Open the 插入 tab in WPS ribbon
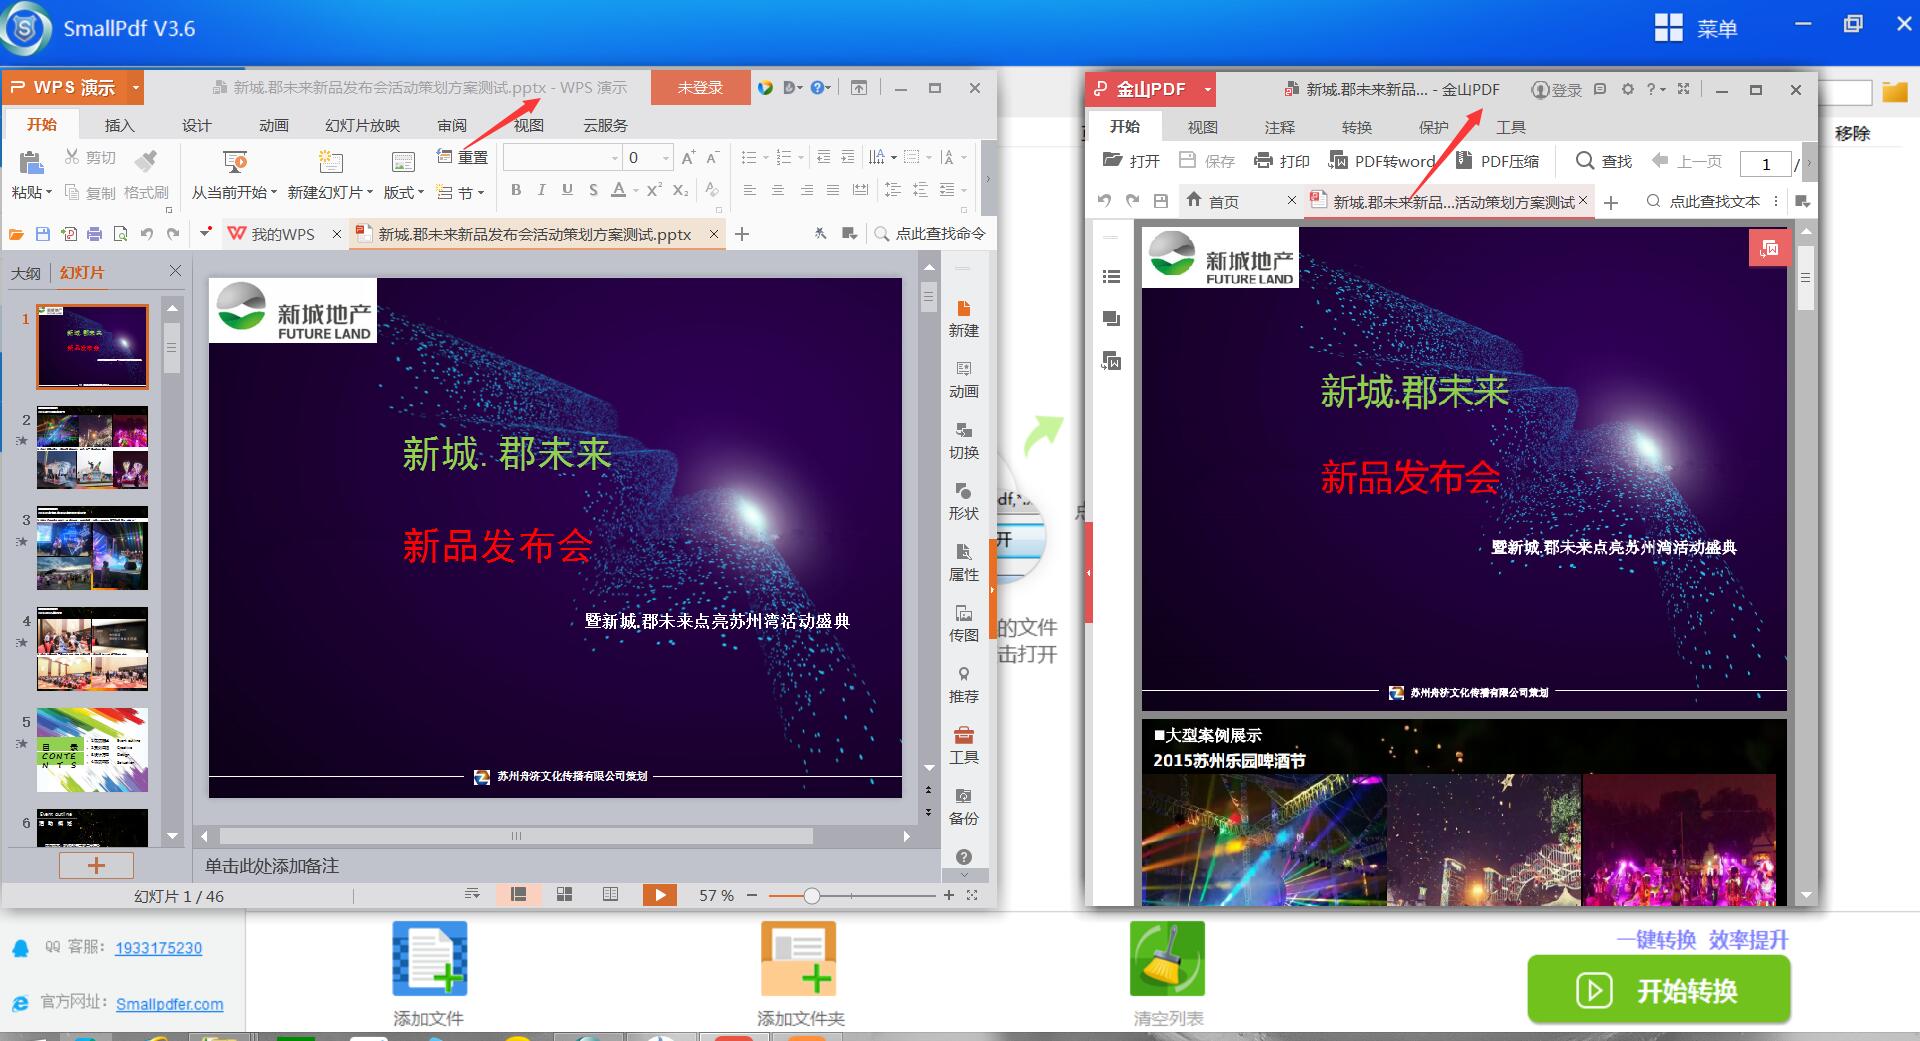Screen dimensions: 1920x1041 [120, 125]
